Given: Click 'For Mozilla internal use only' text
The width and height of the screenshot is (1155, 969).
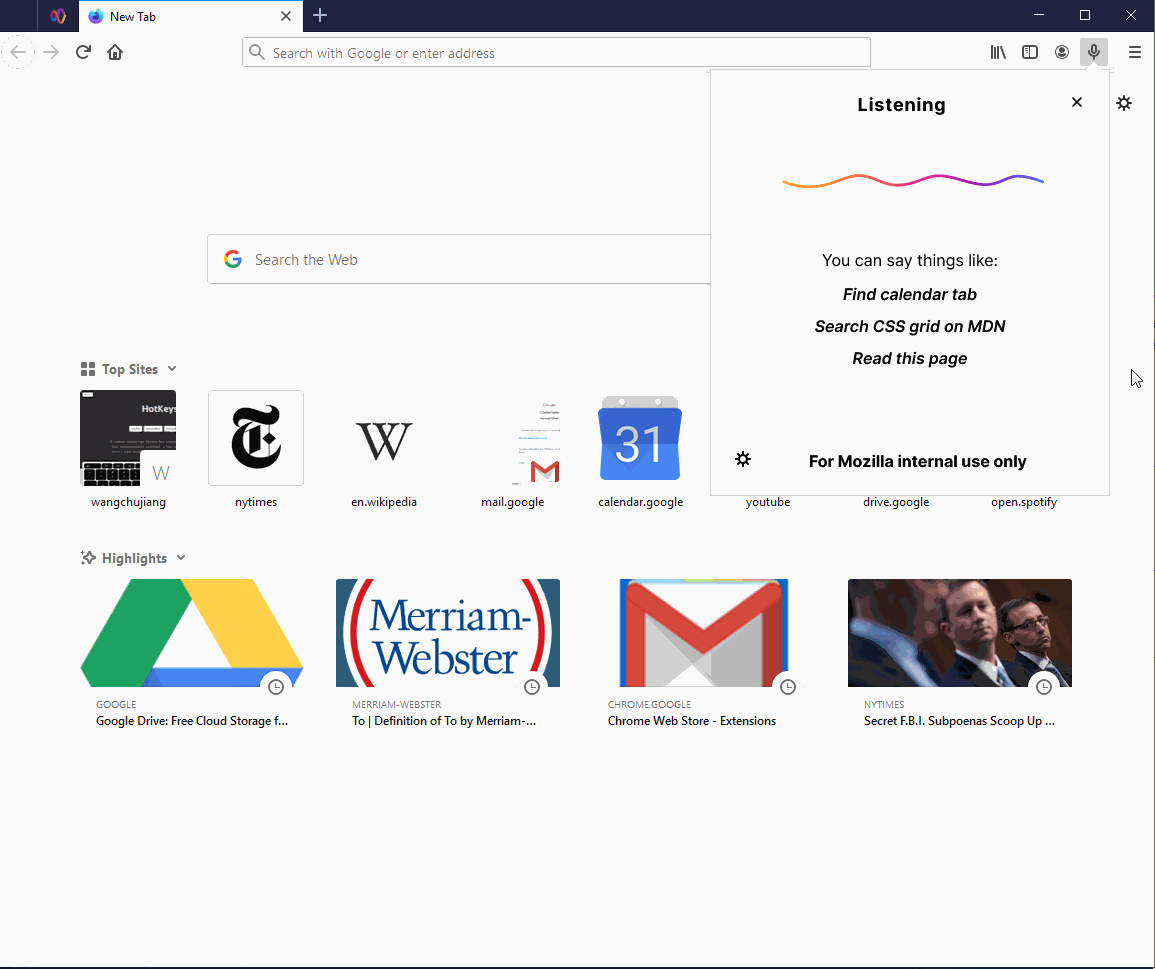Looking at the screenshot, I should point(917,461).
